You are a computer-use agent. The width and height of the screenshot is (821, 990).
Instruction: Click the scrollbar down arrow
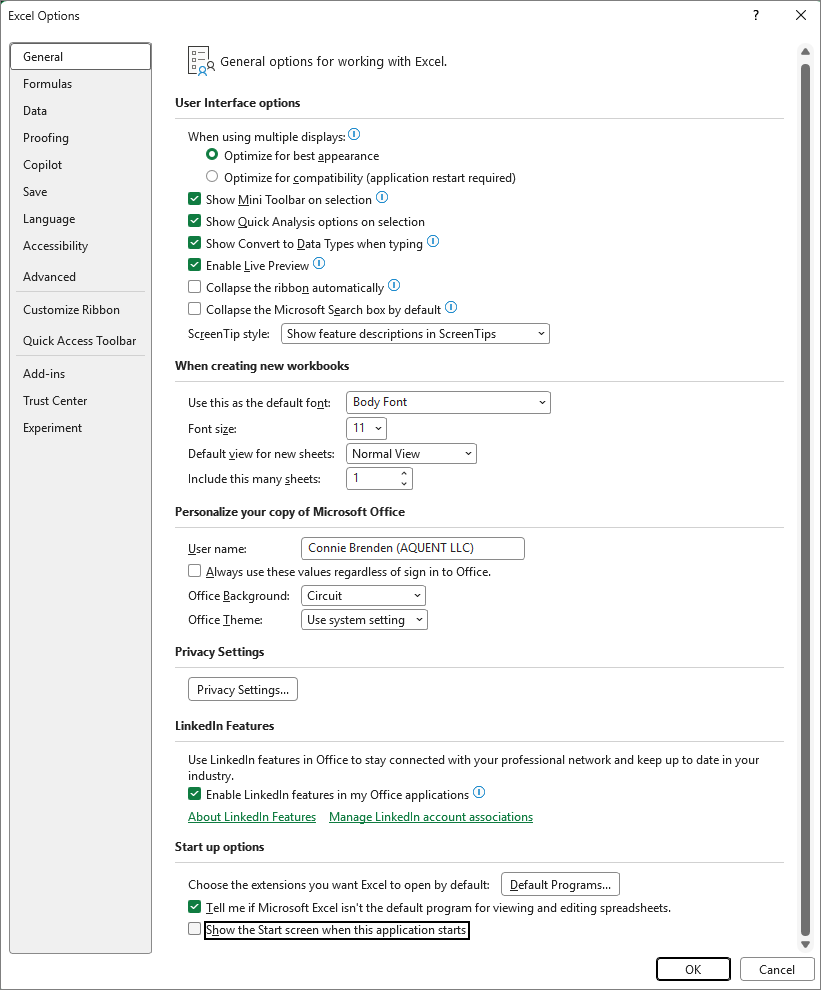click(805, 945)
